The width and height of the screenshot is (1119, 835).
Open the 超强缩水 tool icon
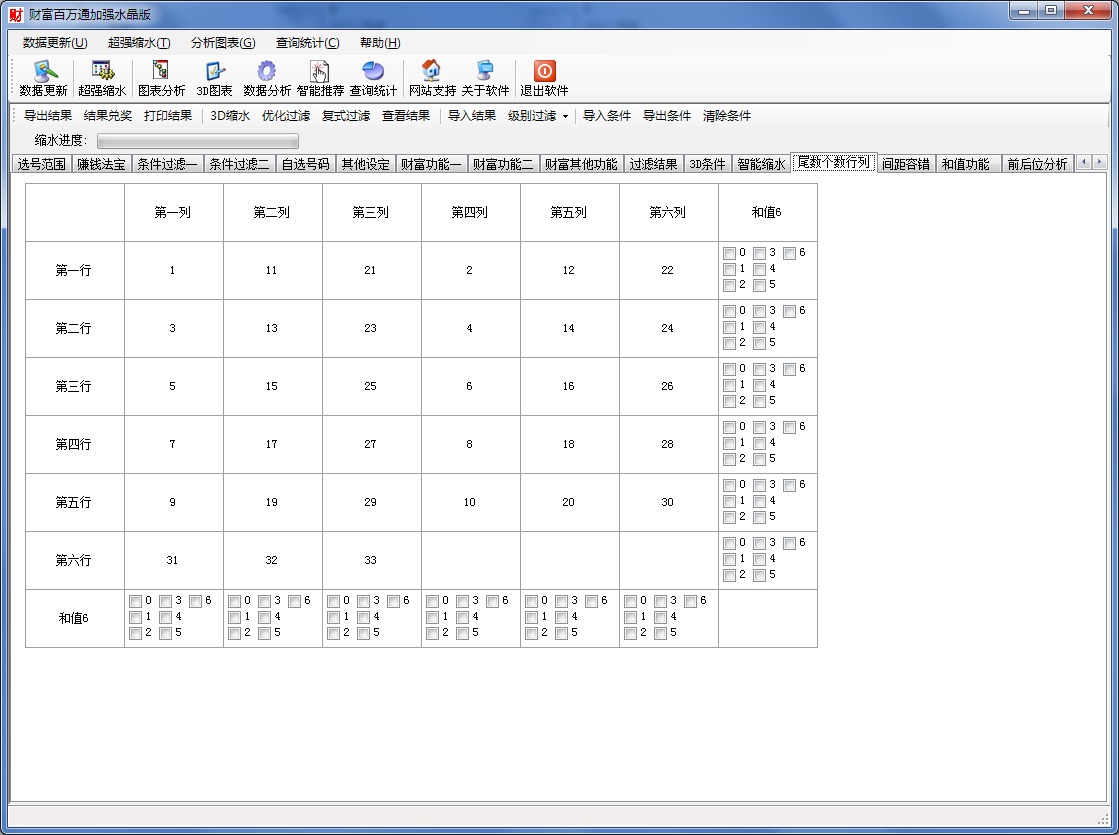pyautogui.click(x=102, y=71)
